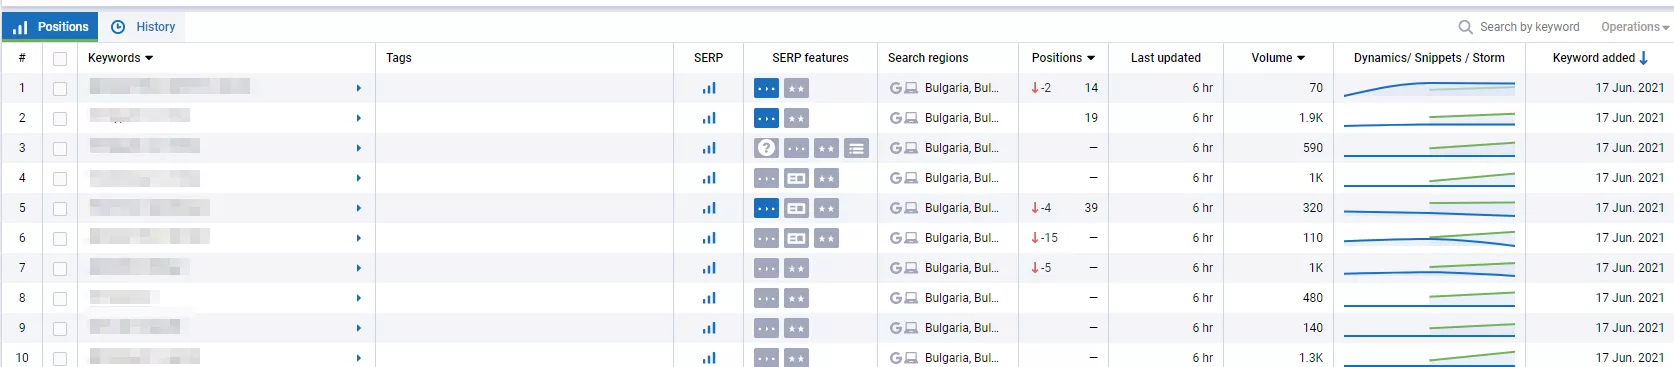Expand keyword row 2 arrow
Screen dimensions: 1674x367
(359, 119)
